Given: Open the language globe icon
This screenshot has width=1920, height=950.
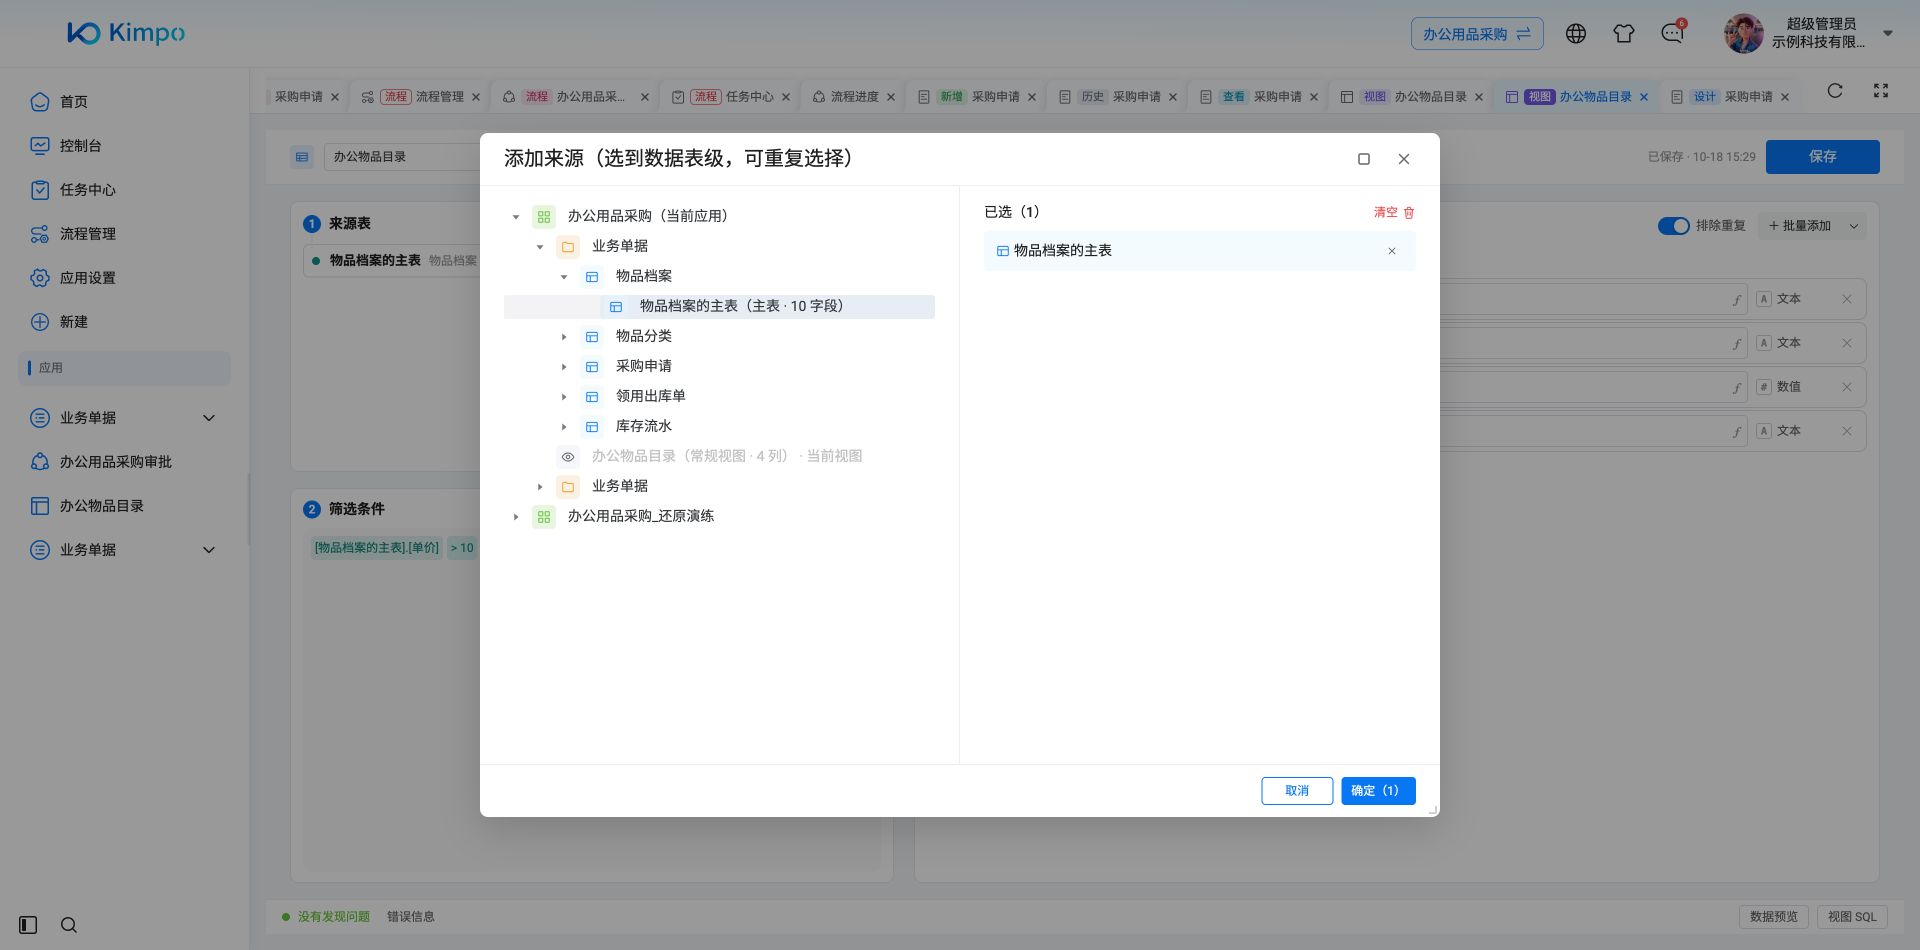Looking at the screenshot, I should pos(1576,34).
